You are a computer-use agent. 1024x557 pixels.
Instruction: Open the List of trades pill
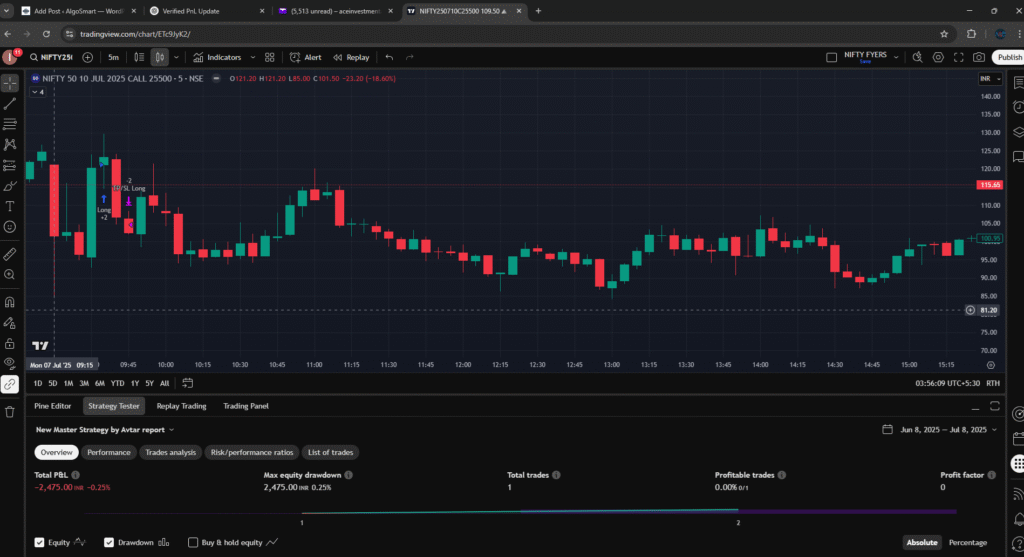330,453
